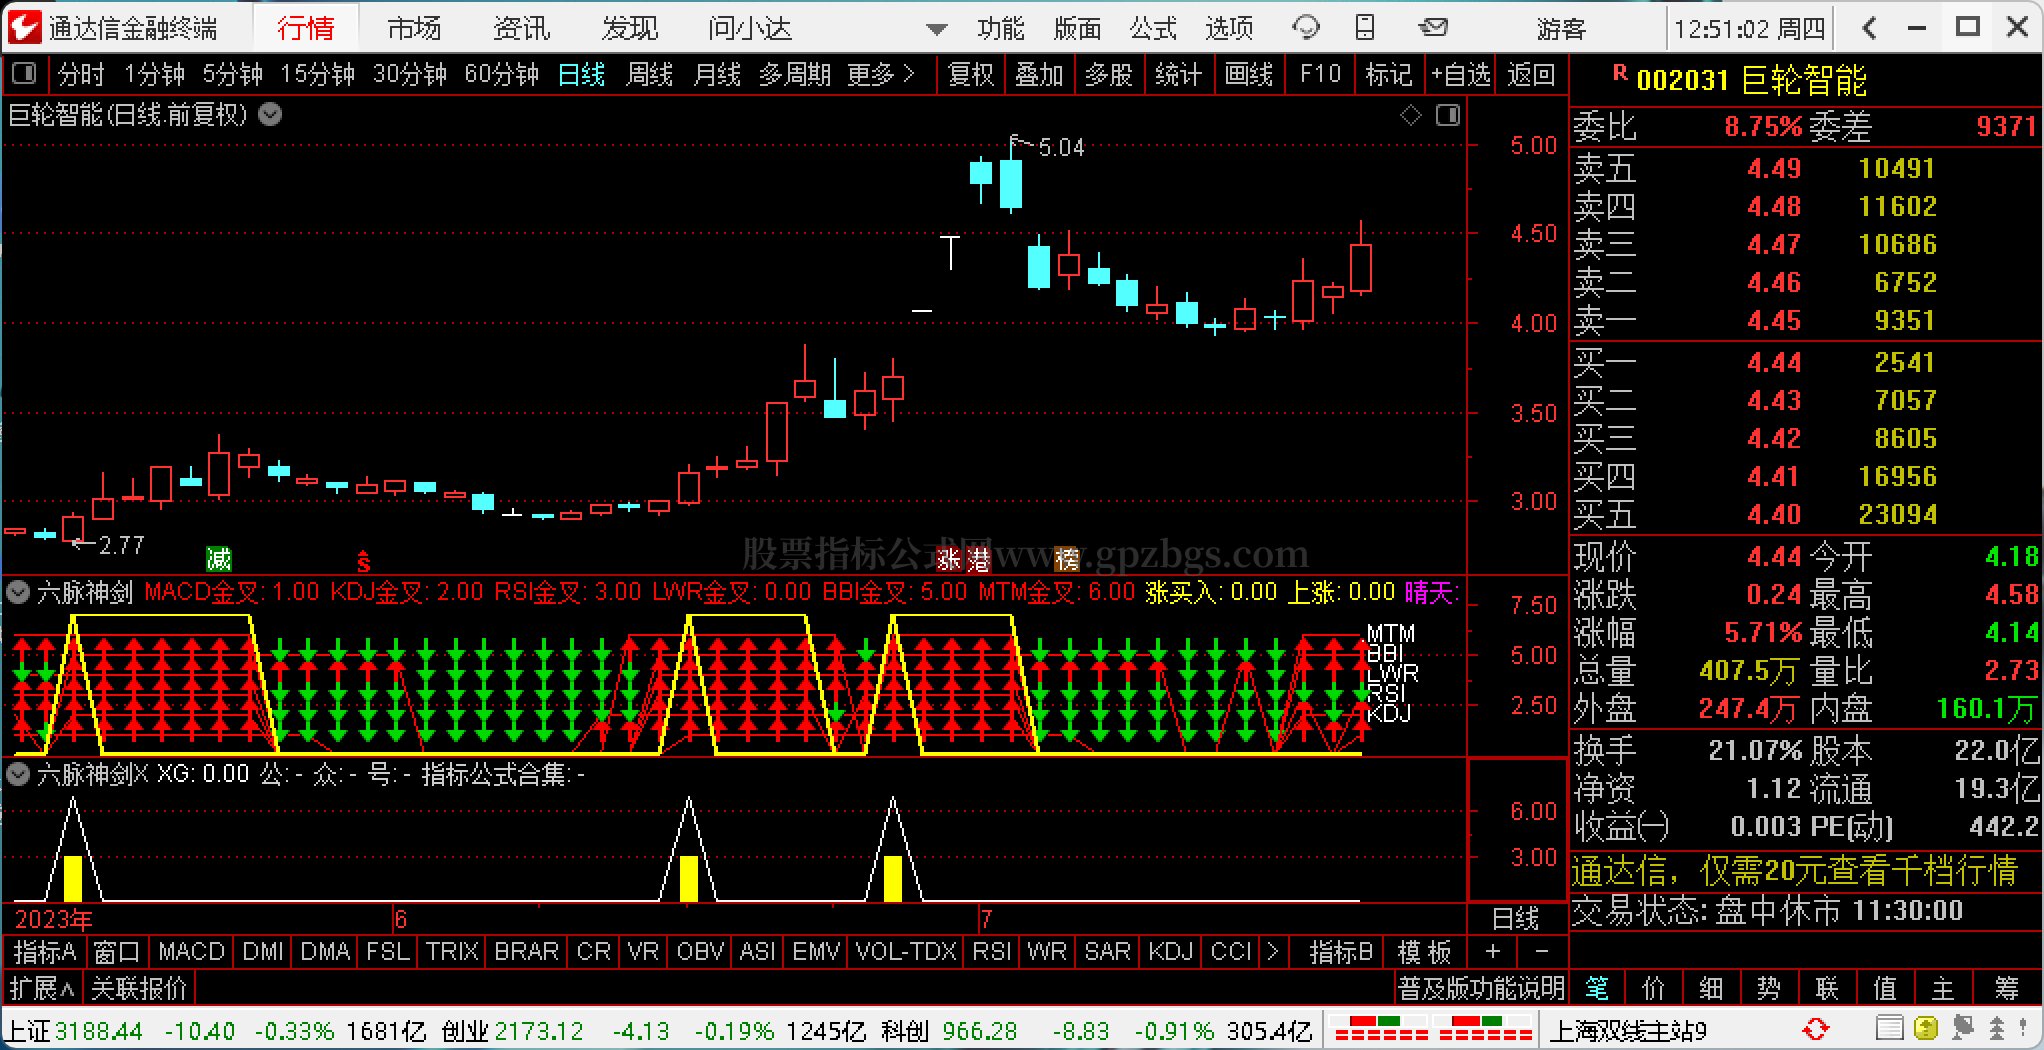Open the 问小达 menu
2044x1050 pixels.
coord(749,28)
